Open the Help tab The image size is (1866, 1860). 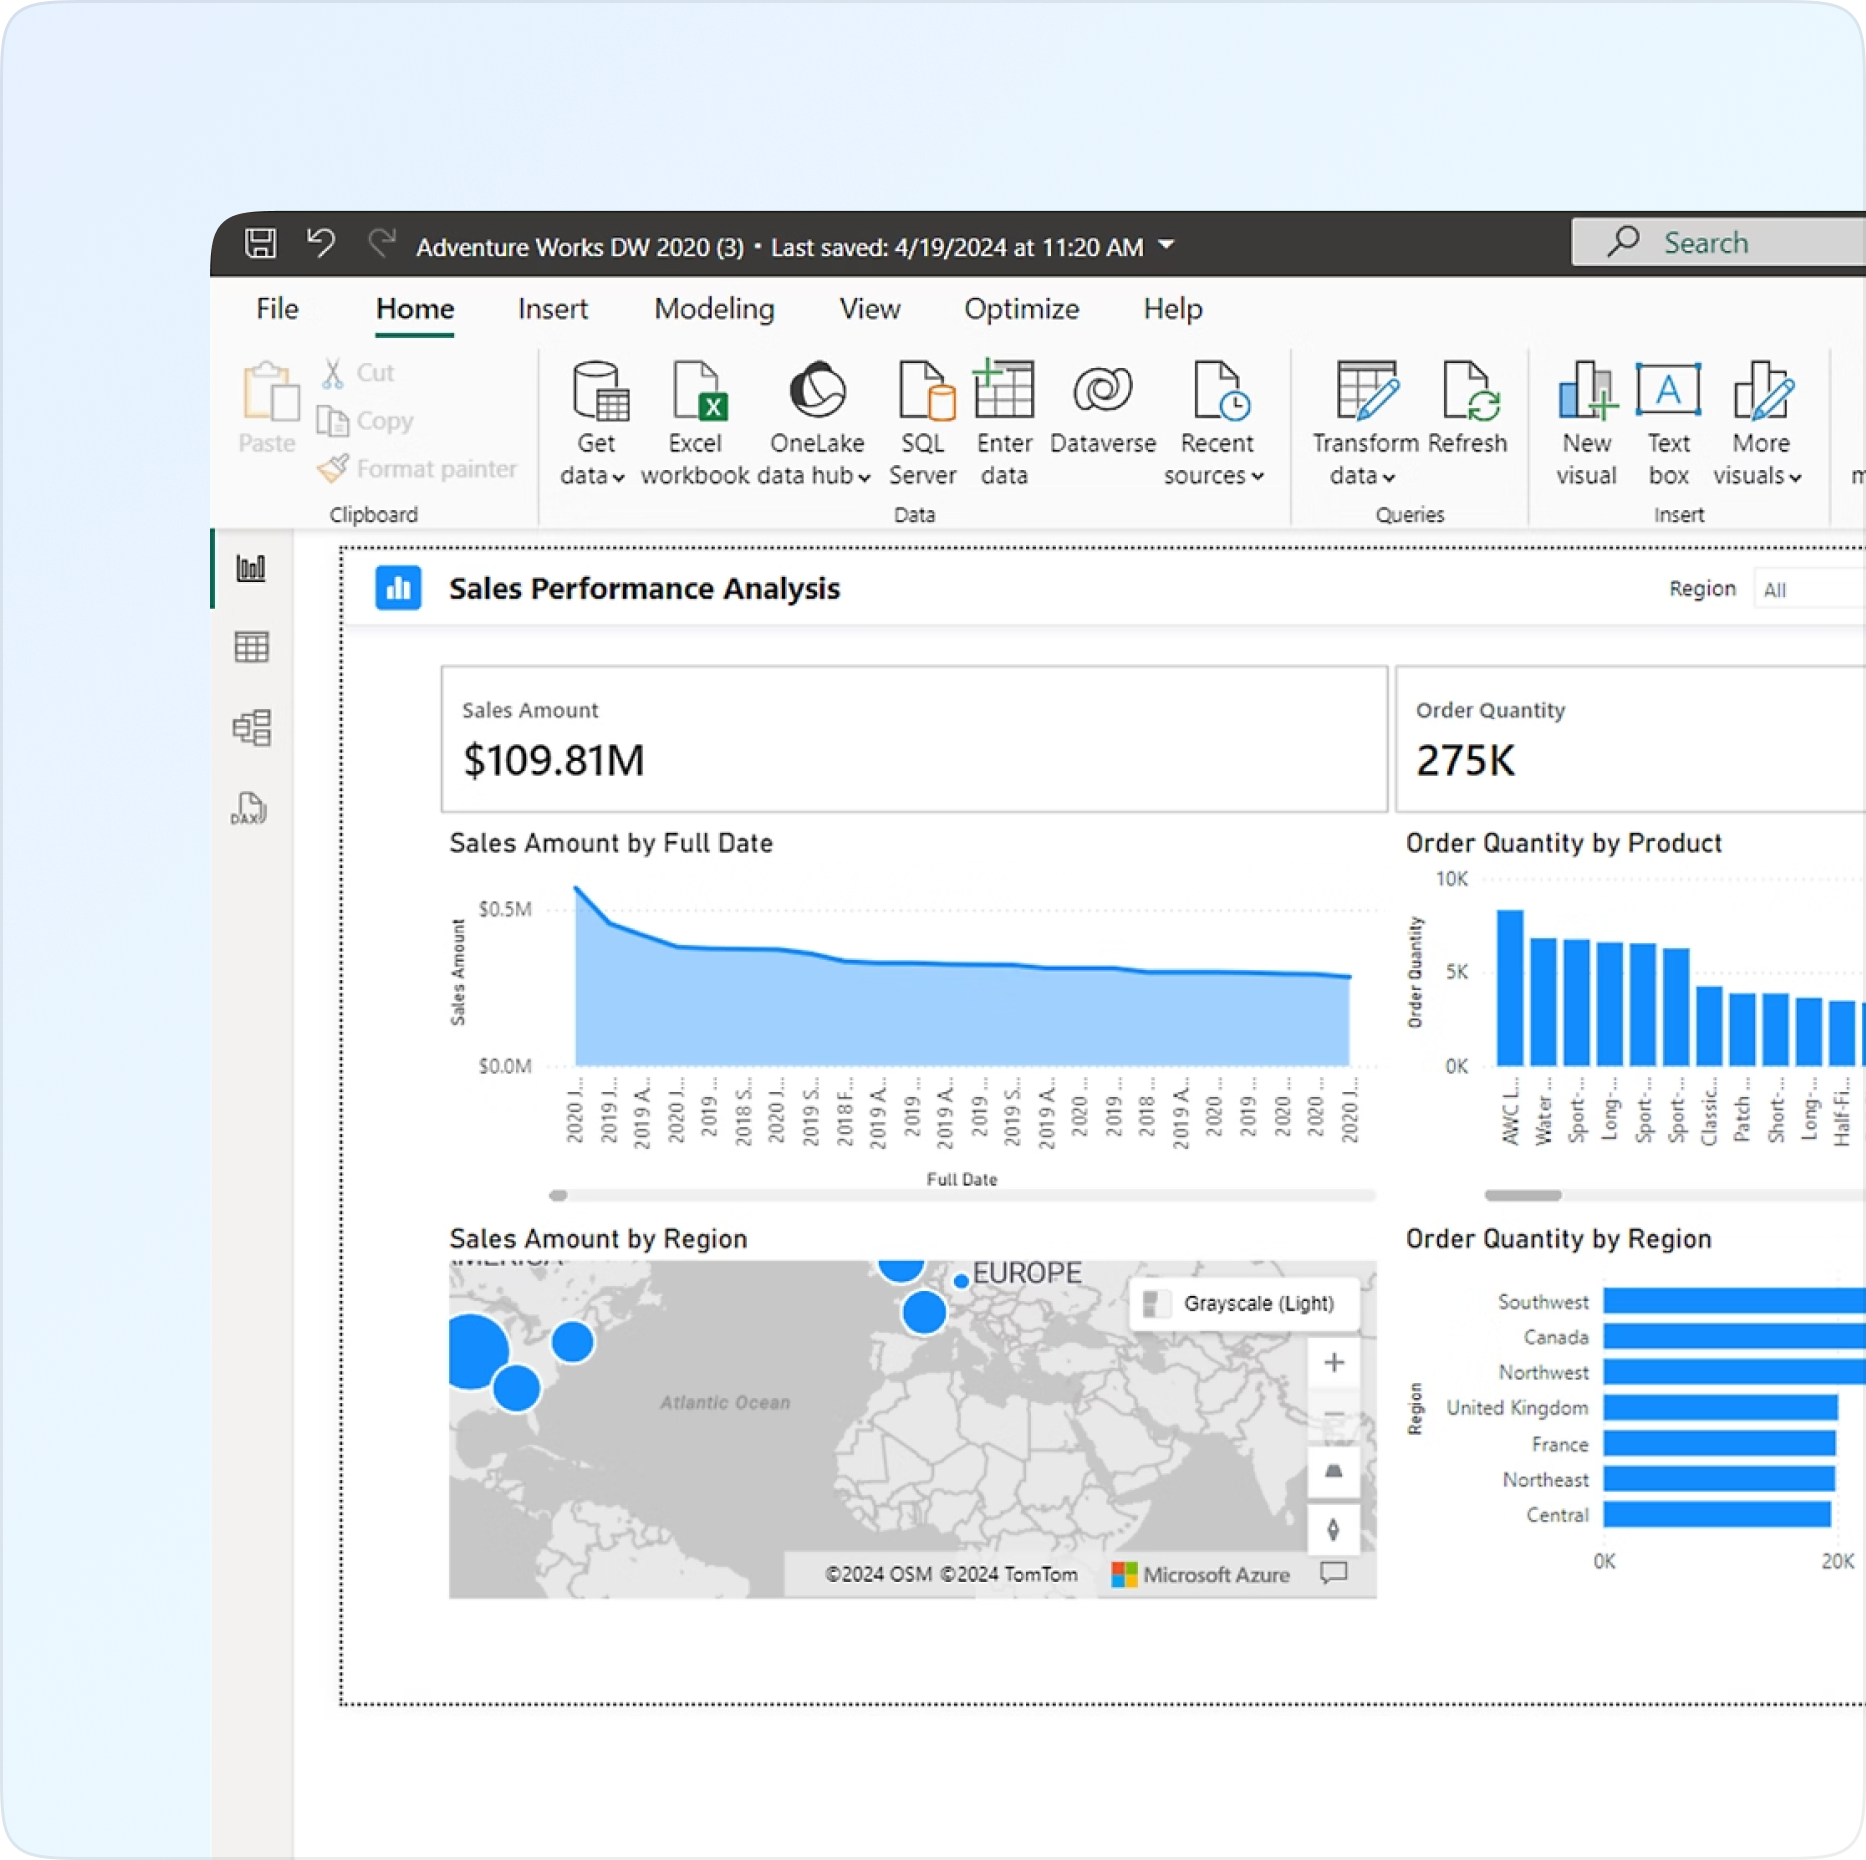point(1173,309)
